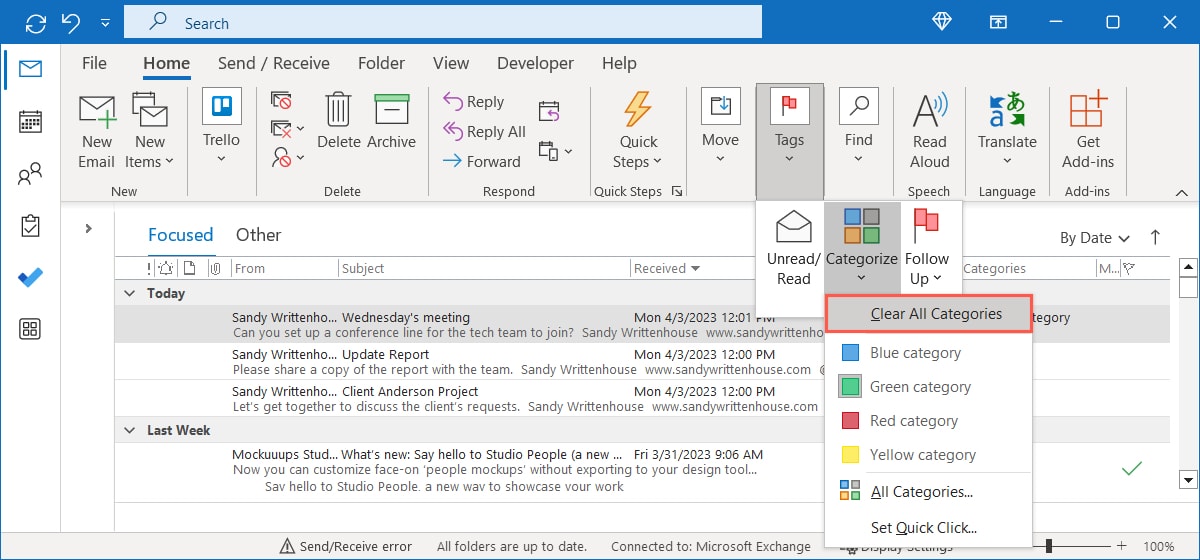The image size is (1200, 560).
Task: Open the Find magnifier dropdown
Action: pos(858,126)
